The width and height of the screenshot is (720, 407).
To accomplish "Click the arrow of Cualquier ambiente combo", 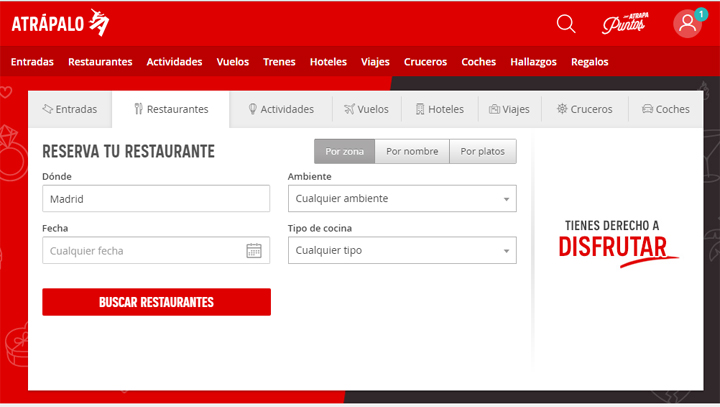I will (506, 199).
